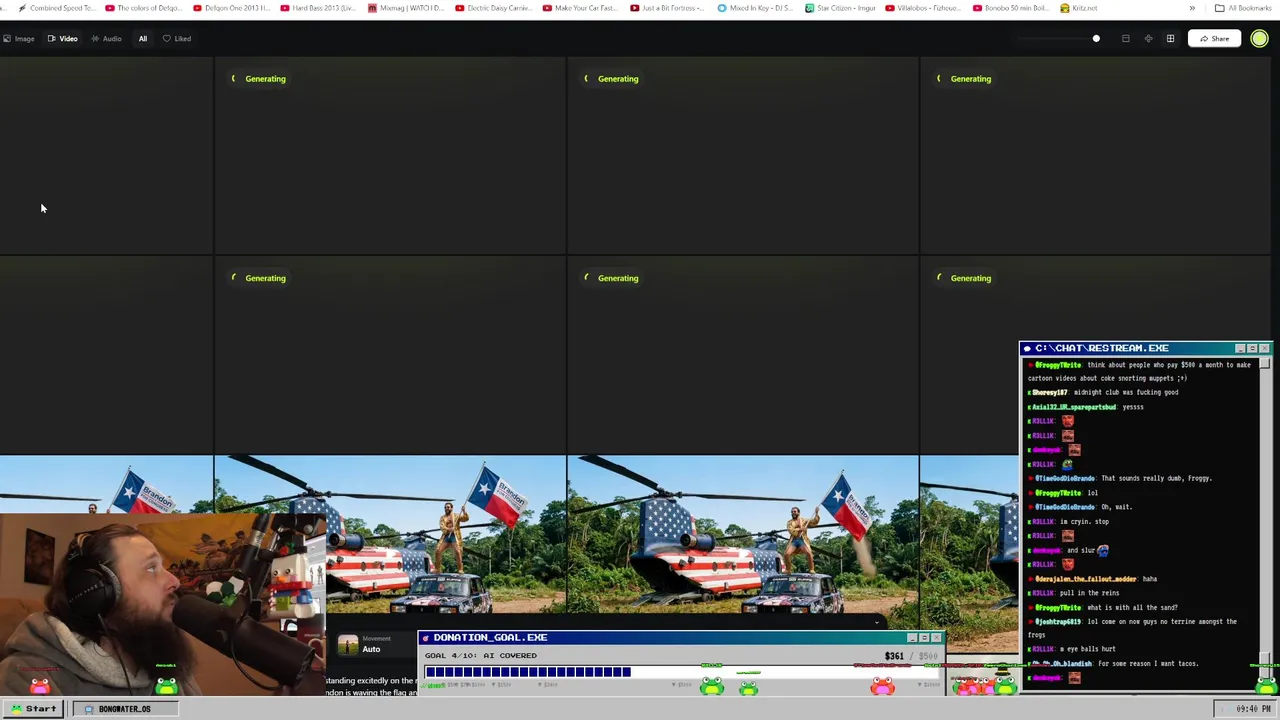
Task: Switch to the single-panel layout view icon
Action: coord(1125,39)
